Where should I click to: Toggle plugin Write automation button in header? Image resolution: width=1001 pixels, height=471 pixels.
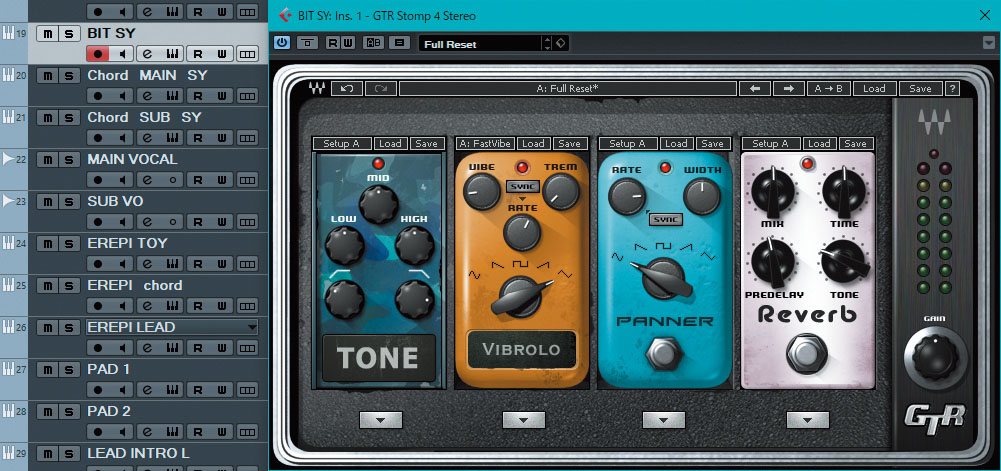tap(347, 43)
